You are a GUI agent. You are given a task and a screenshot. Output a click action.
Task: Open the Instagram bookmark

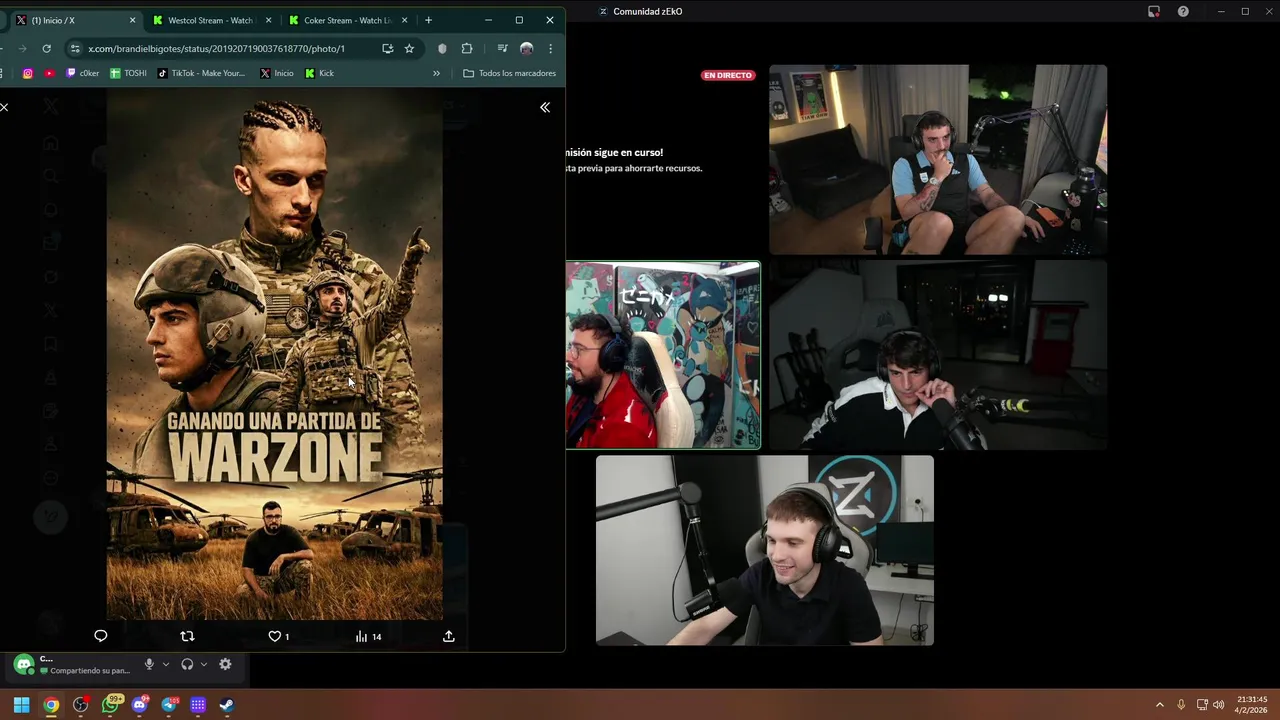27,73
